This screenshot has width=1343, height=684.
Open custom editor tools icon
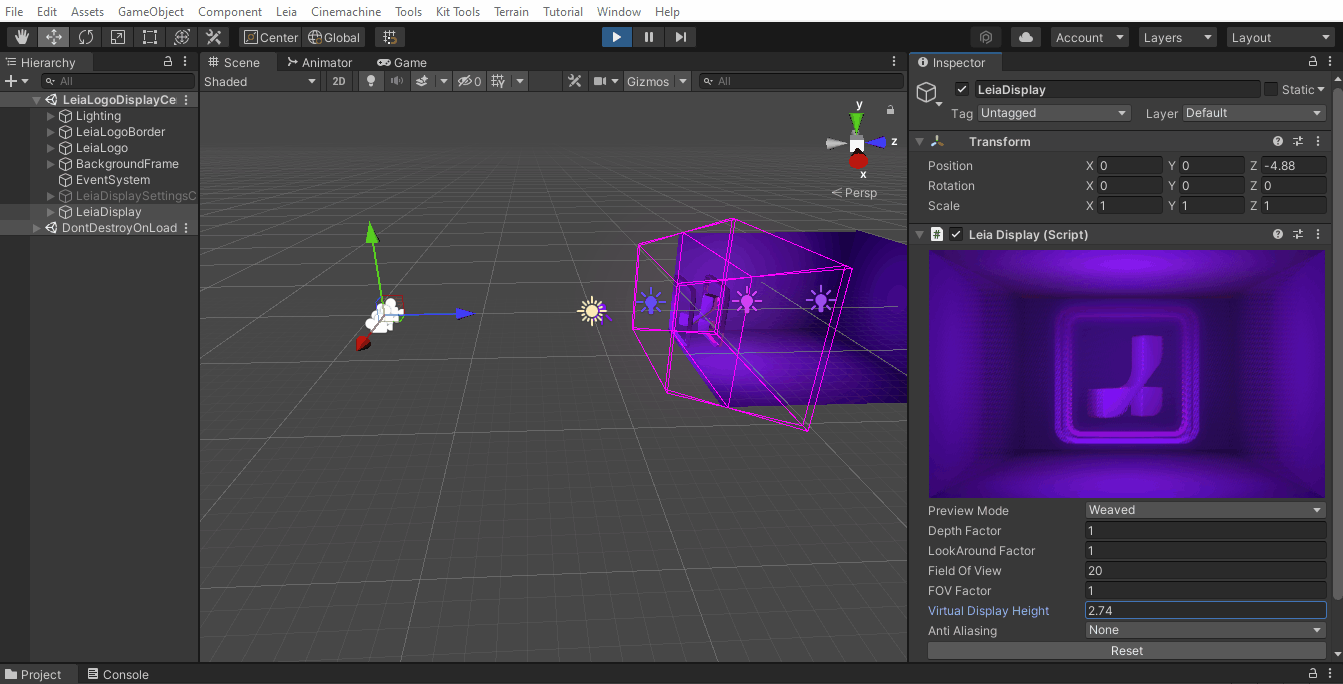click(x=214, y=37)
